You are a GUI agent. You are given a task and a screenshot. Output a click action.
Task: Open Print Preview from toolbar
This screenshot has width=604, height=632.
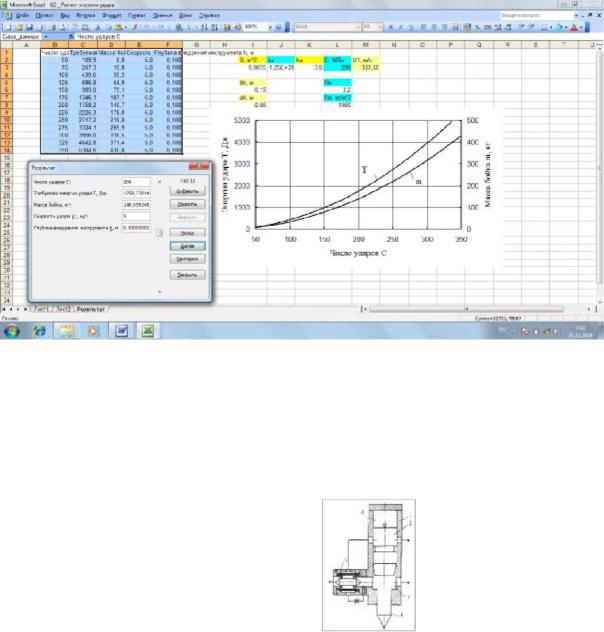pos(63,27)
